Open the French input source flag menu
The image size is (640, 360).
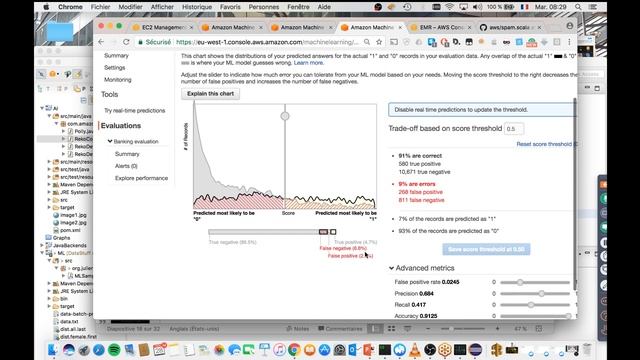525,7
